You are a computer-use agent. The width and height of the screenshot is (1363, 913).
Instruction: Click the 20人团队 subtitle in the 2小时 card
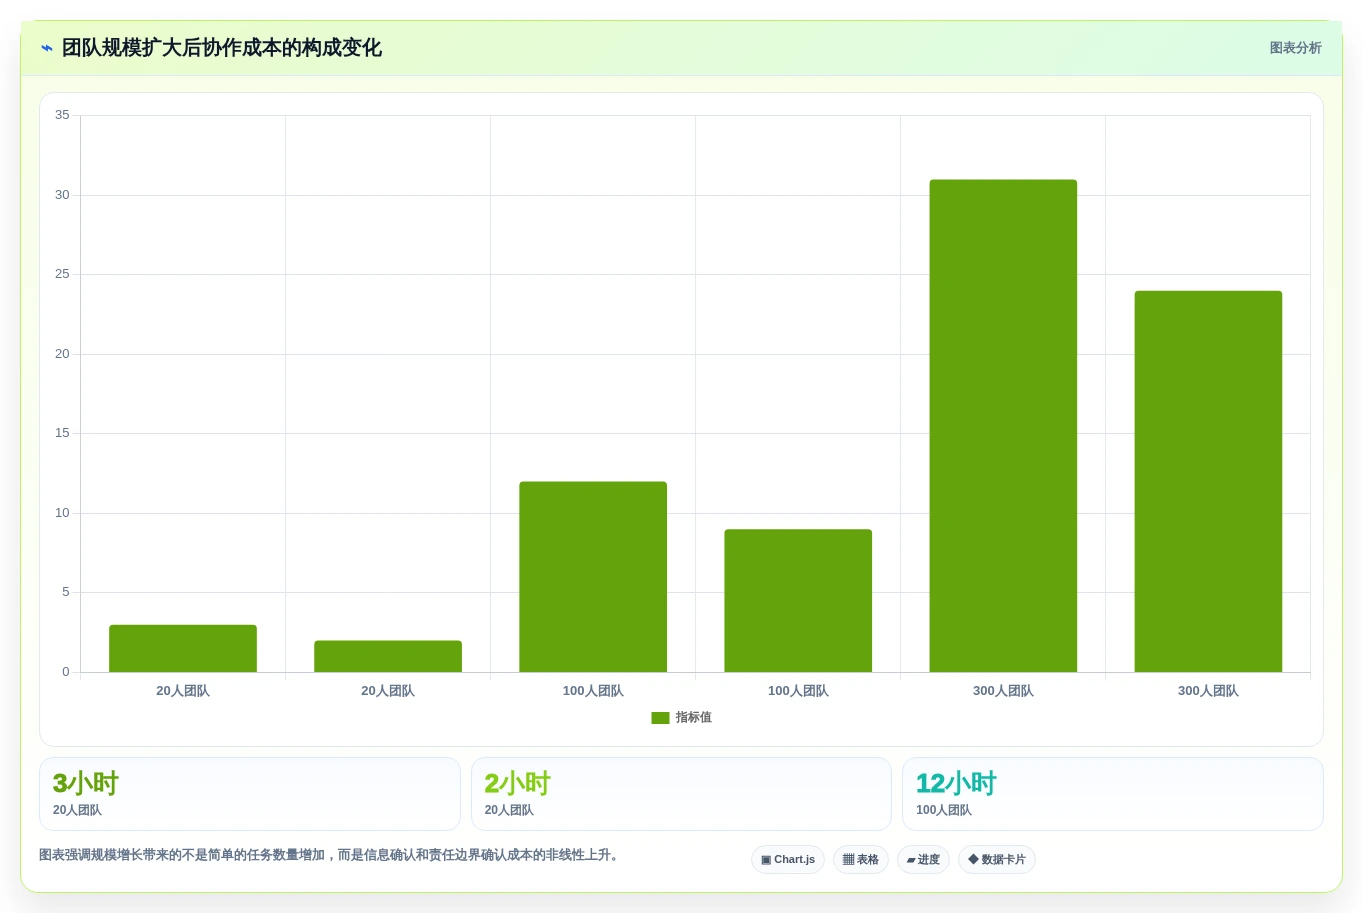click(509, 811)
